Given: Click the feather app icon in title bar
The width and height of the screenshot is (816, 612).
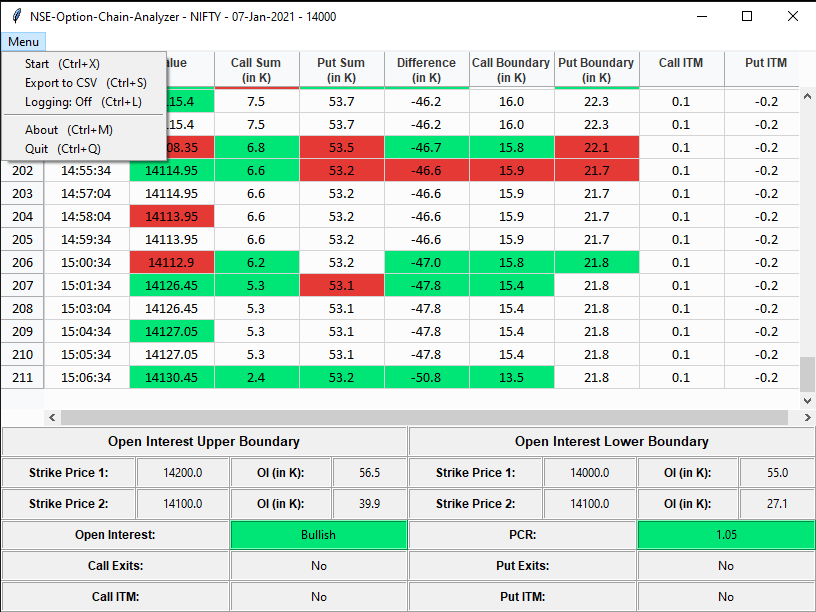Looking at the screenshot, I should pyautogui.click(x=17, y=16).
